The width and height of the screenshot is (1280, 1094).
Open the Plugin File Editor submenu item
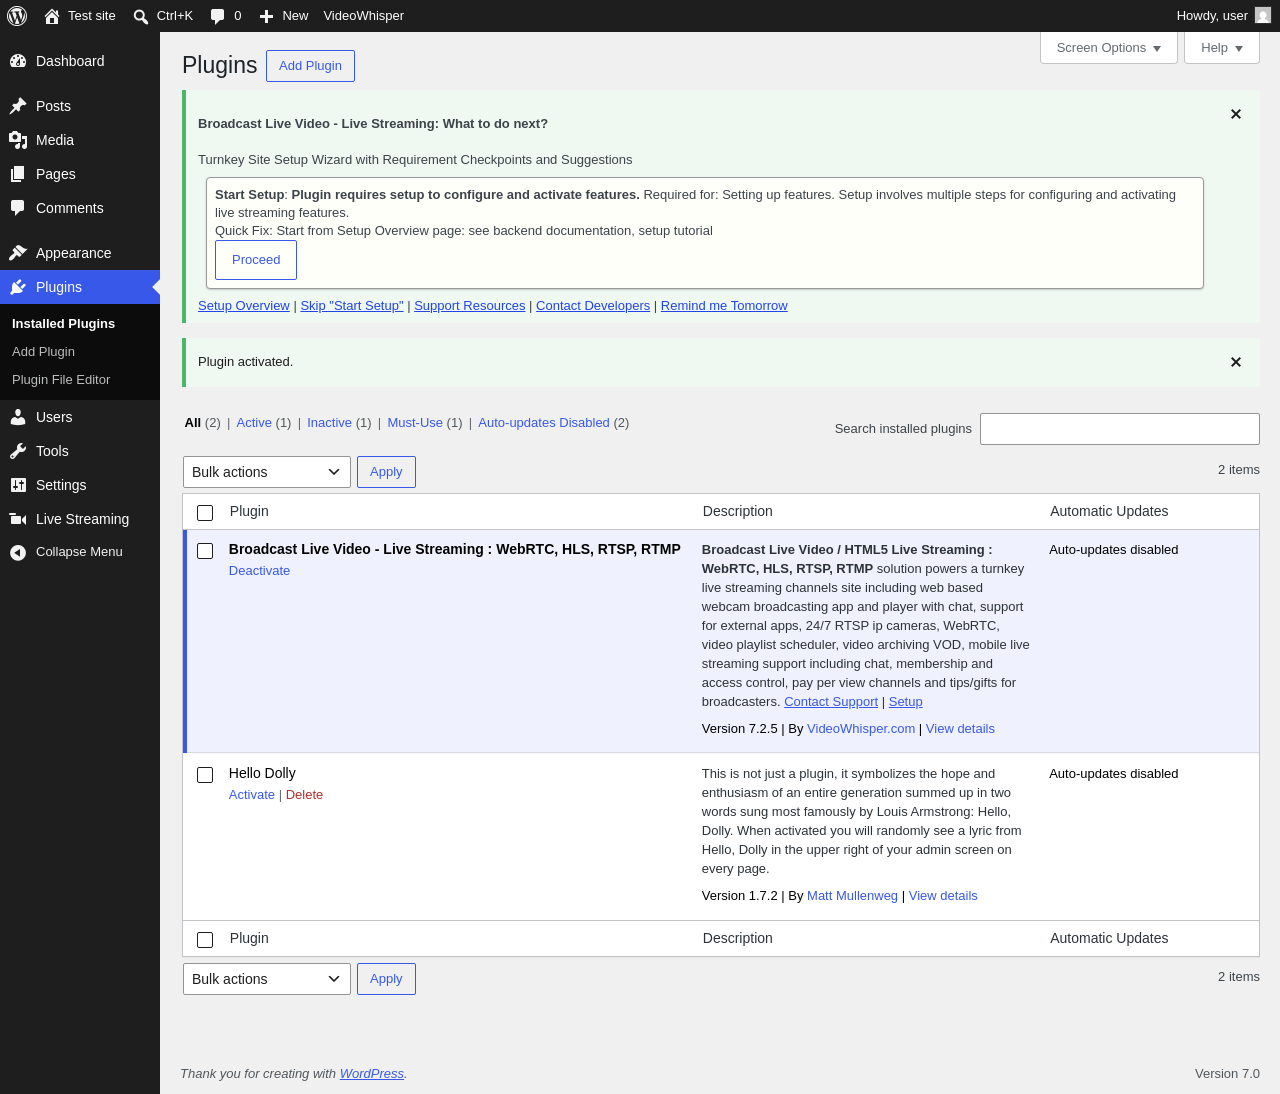61,380
